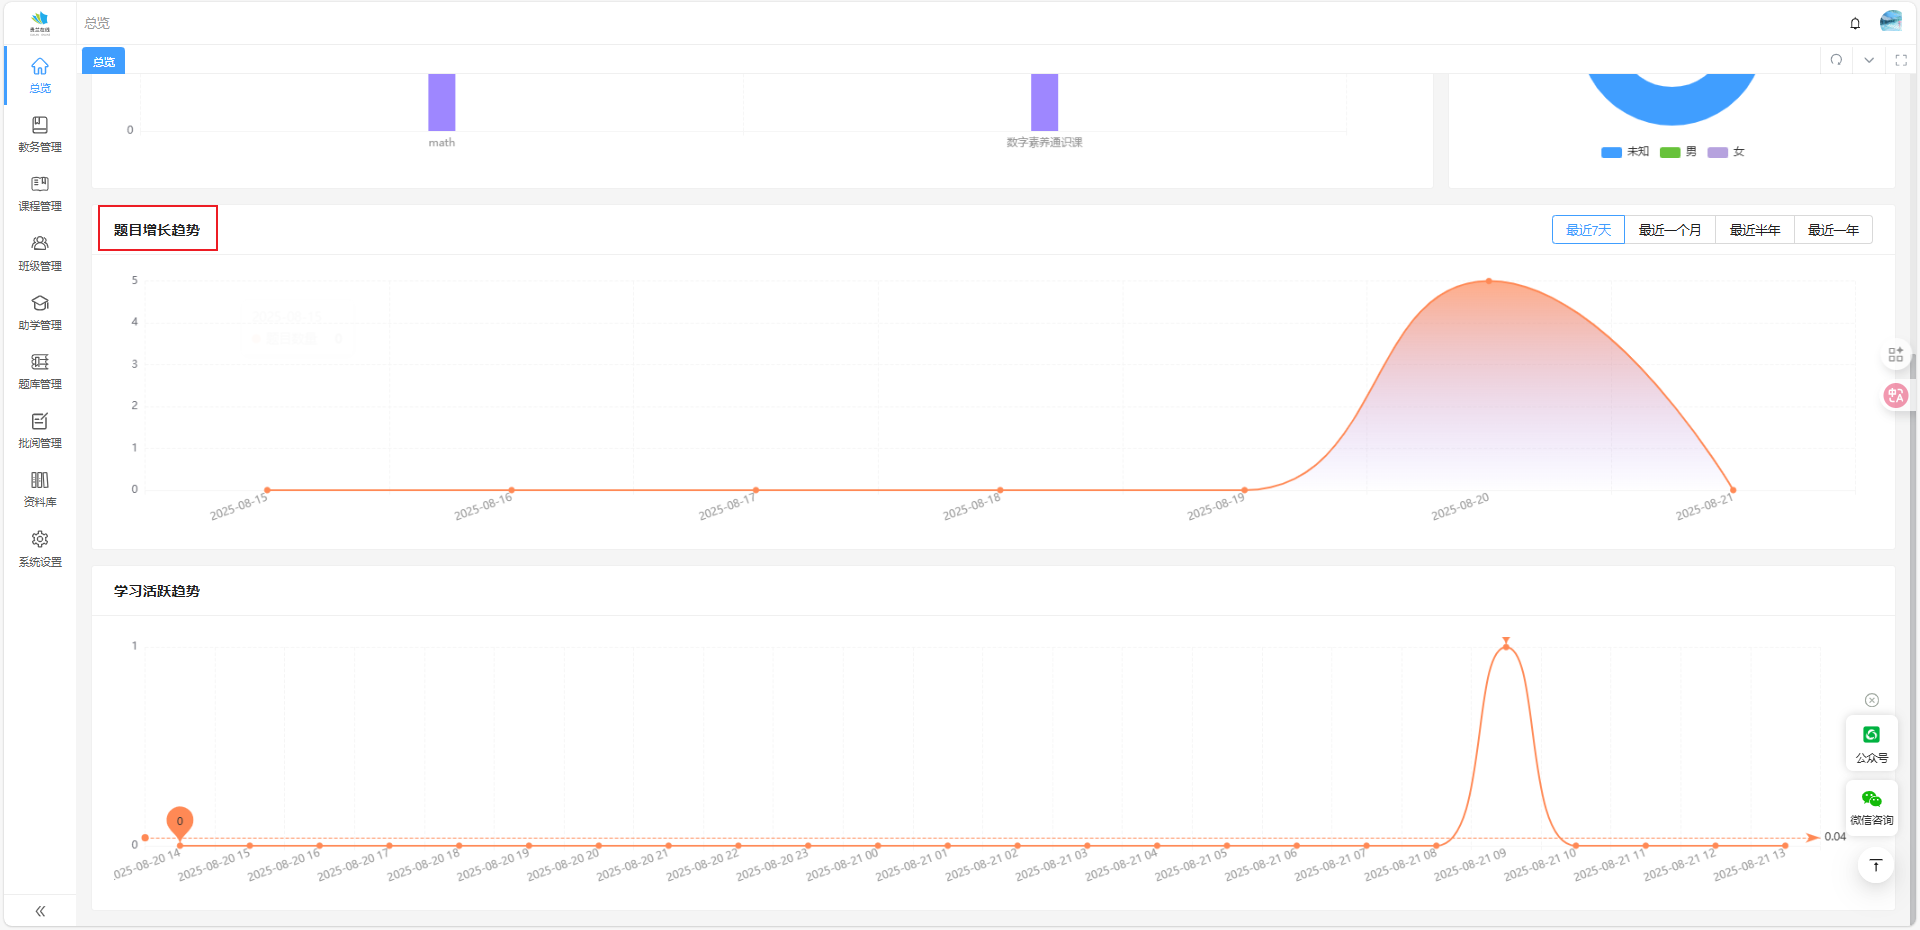
Task: Open the 课程管理 sidebar icon
Action: click(40, 184)
